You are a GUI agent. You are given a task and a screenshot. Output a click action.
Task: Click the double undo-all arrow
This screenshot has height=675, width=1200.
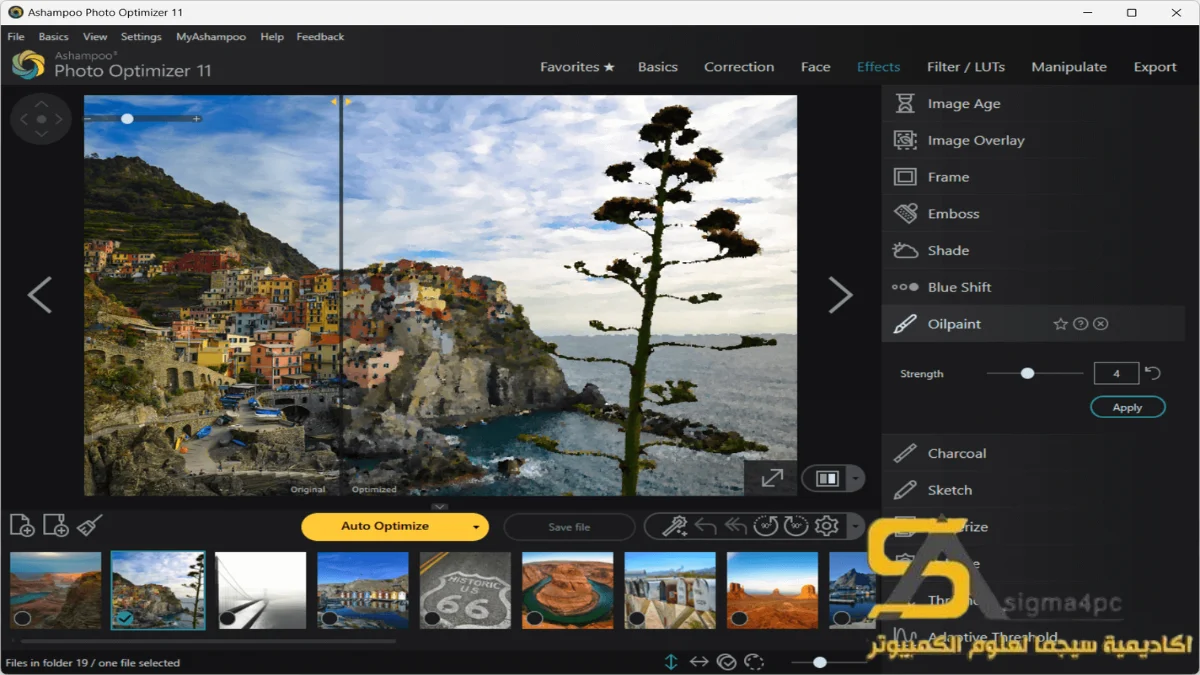coord(736,526)
